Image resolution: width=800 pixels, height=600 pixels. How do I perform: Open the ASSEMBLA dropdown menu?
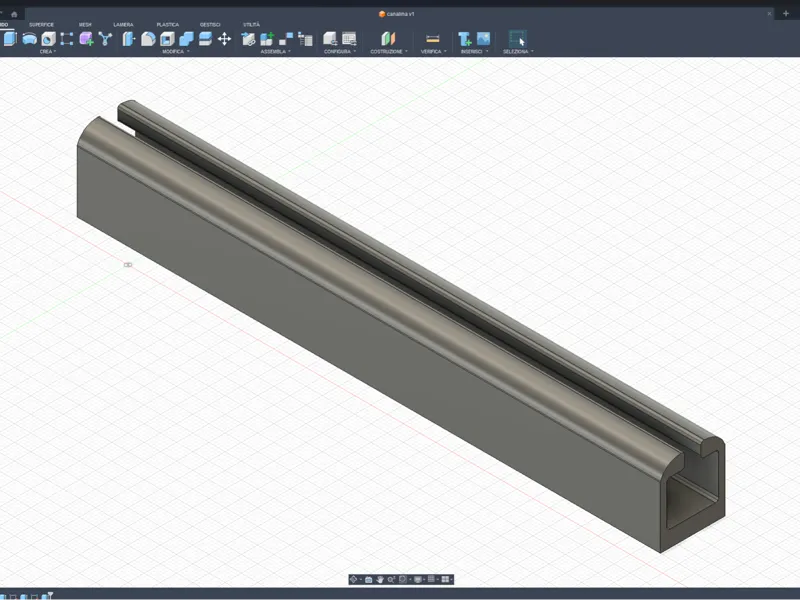tap(276, 52)
